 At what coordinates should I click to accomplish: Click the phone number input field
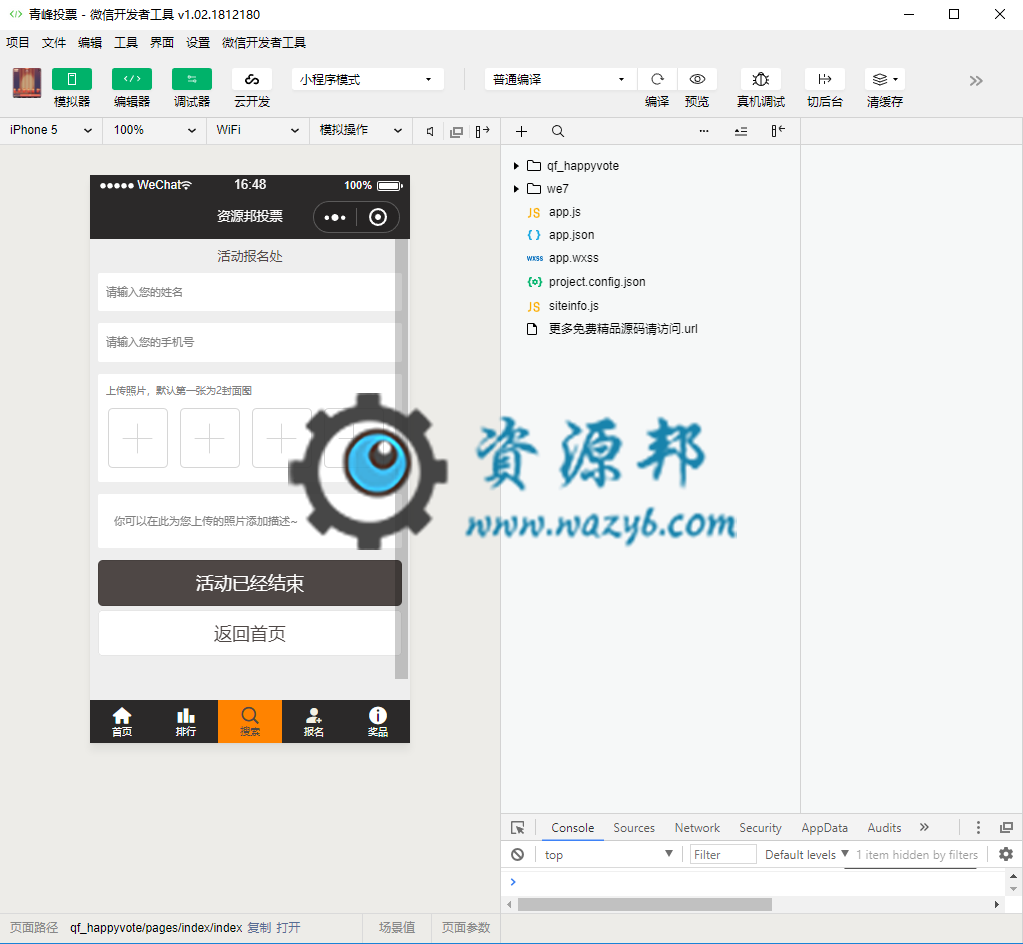coord(250,343)
